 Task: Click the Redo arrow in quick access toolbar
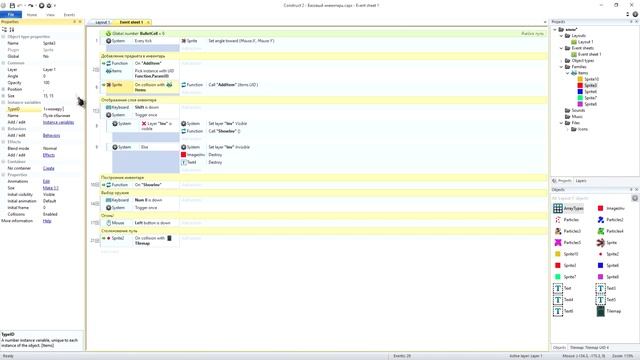pos(31,5)
